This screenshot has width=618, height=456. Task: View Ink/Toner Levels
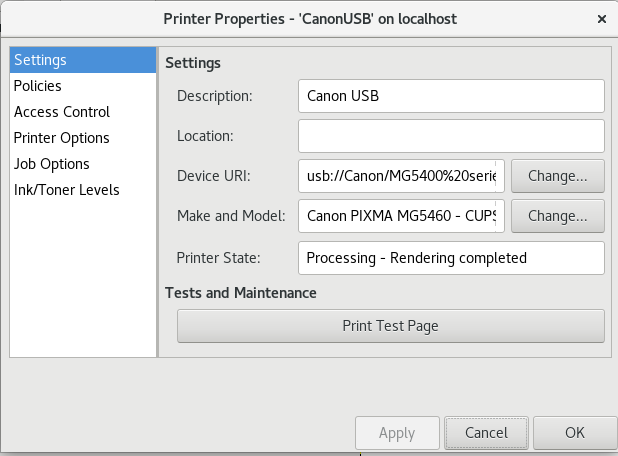pyautogui.click(x=83, y=190)
